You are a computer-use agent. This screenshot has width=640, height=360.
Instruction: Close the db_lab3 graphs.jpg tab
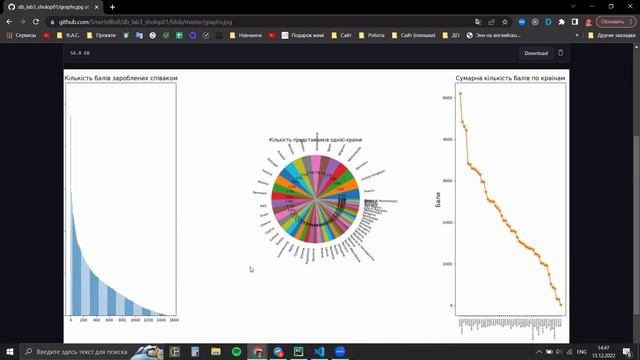point(96,7)
